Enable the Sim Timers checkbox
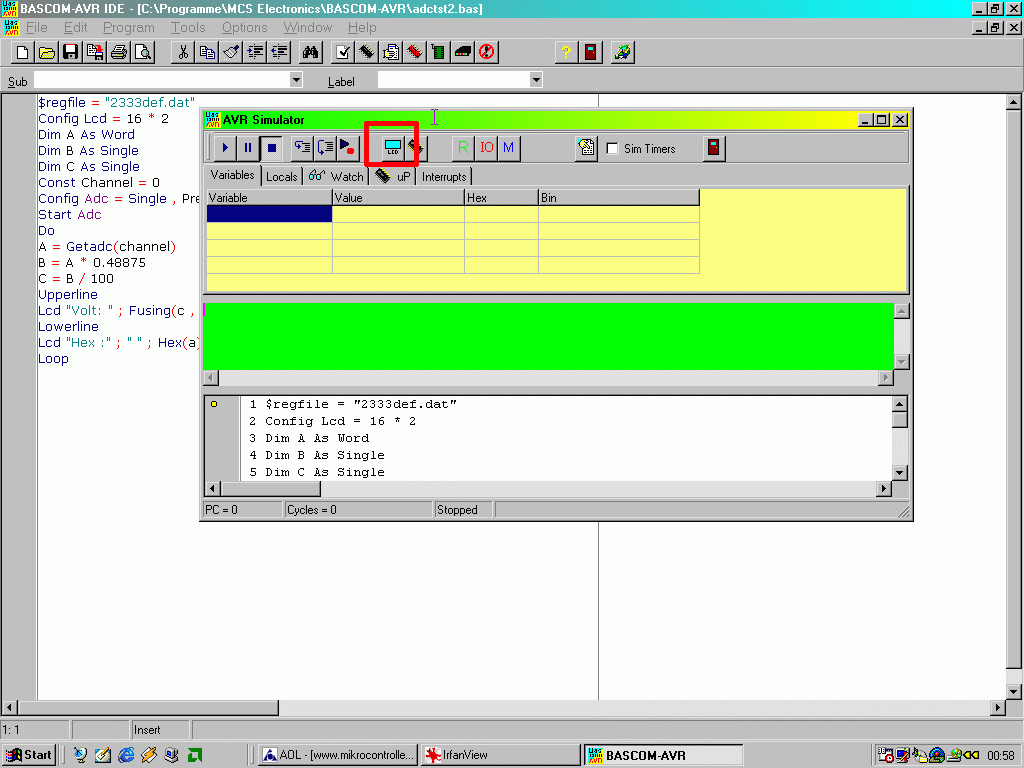This screenshot has height=768, width=1024. point(613,148)
